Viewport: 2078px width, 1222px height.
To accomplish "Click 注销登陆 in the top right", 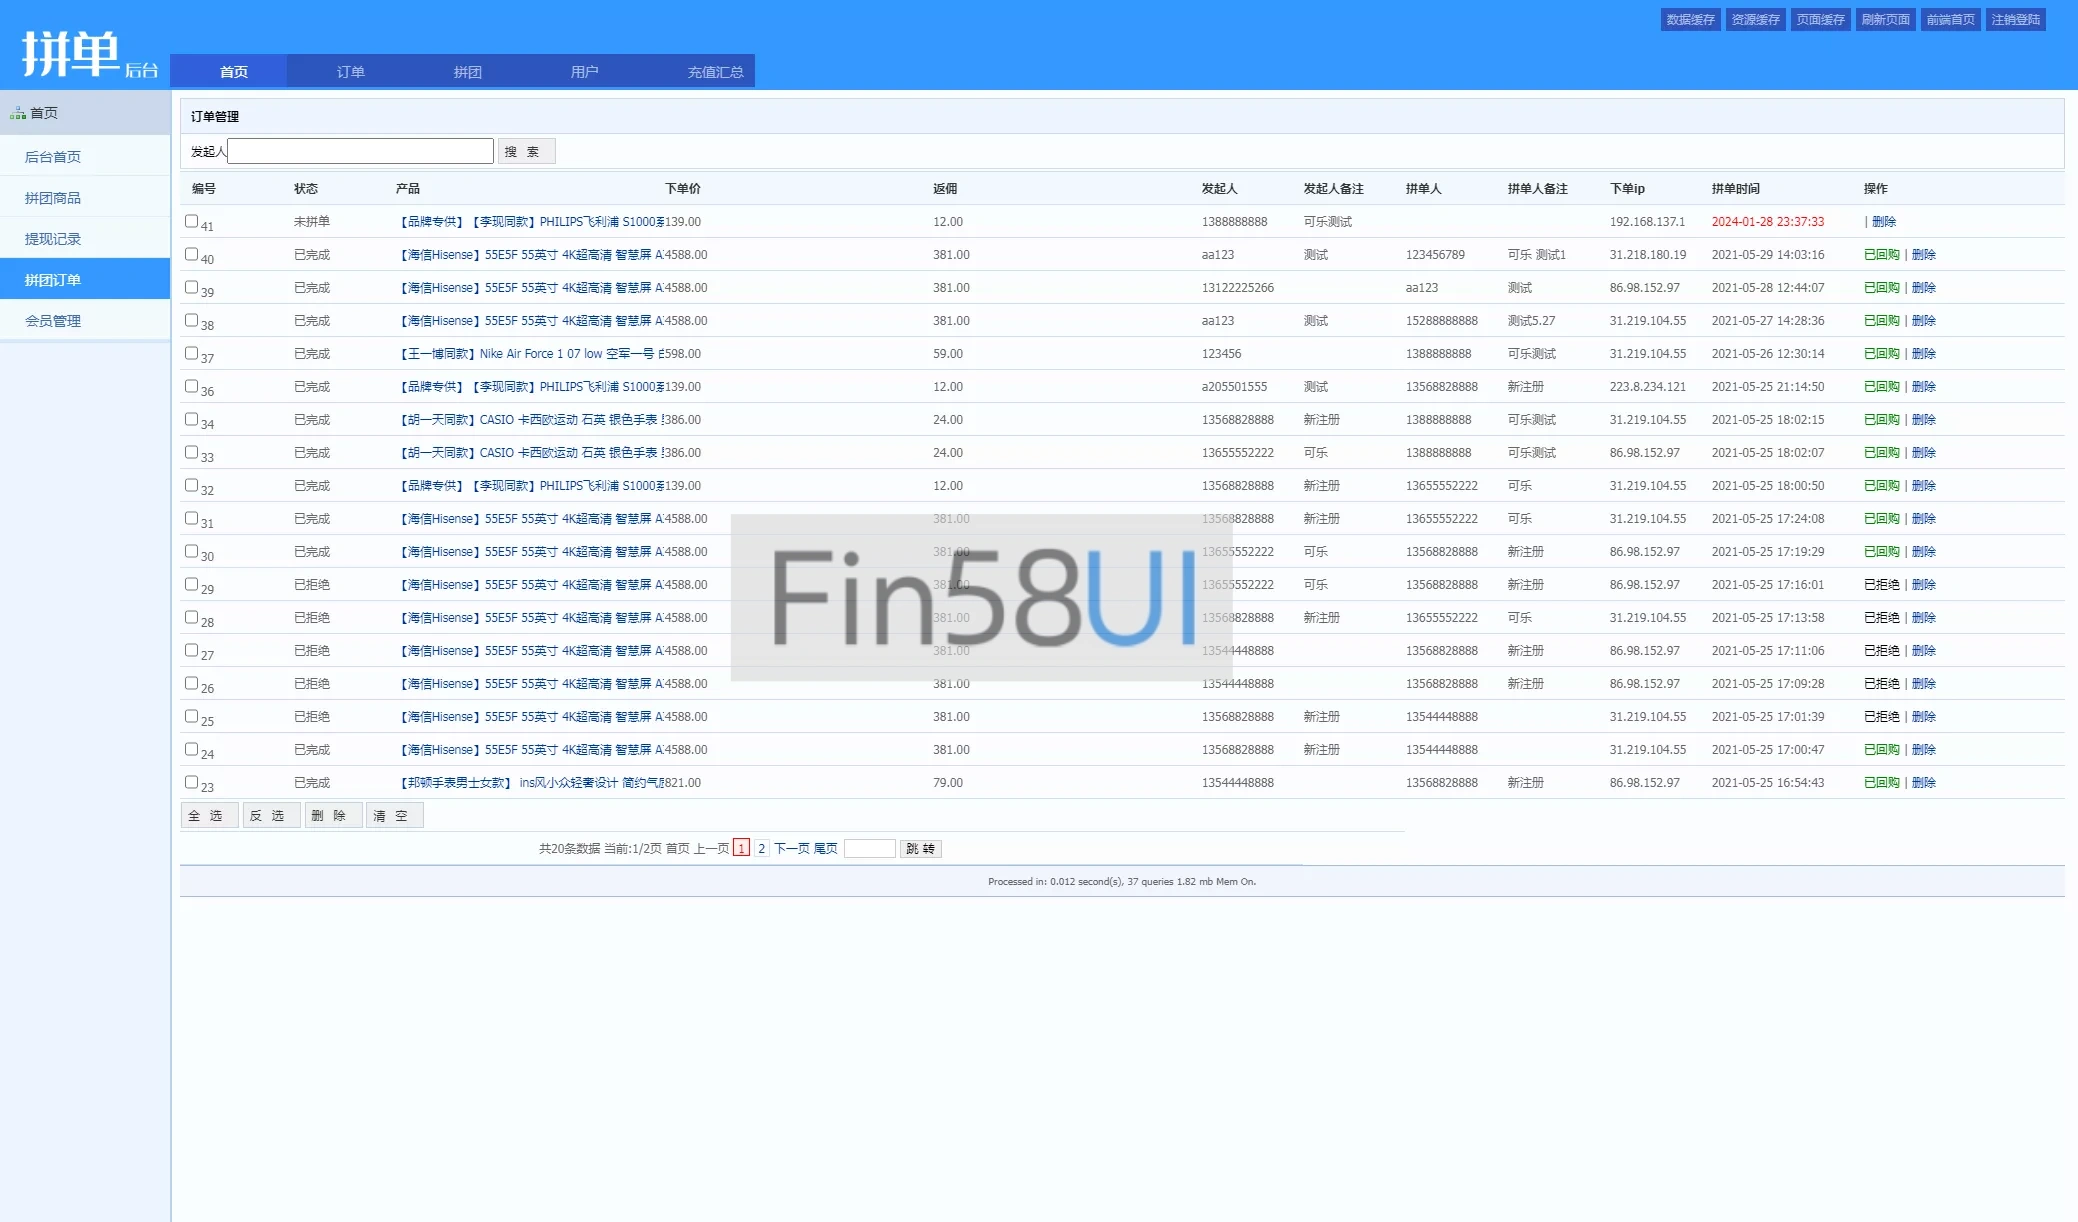I will tap(2015, 20).
